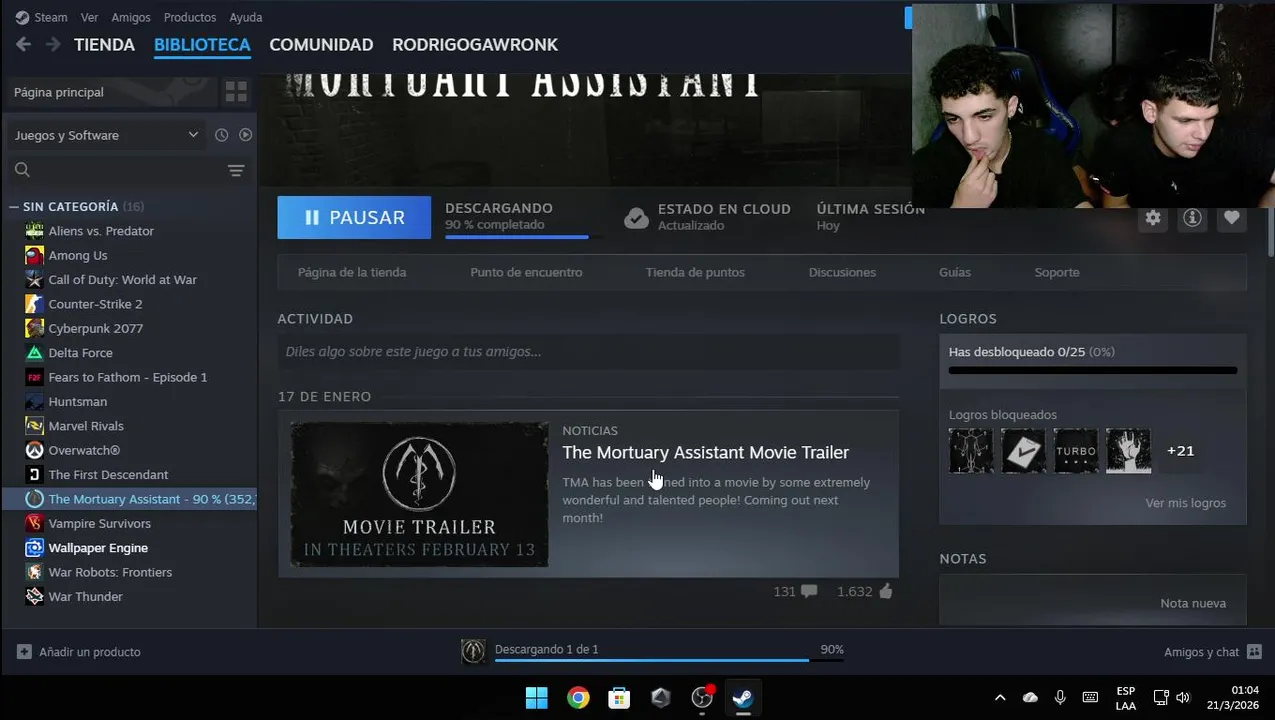
Task: Switch to the COMUNIDAD tab
Action: pos(321,45)
